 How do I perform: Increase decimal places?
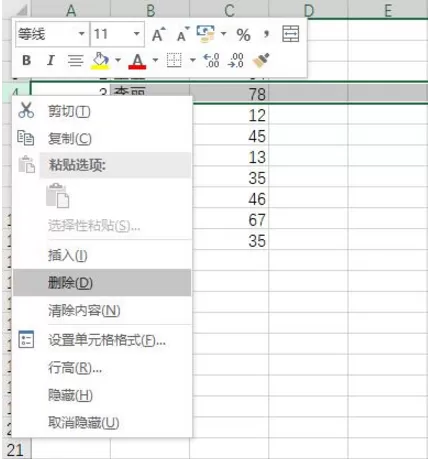pyautogui.click(x=211, y=61)
